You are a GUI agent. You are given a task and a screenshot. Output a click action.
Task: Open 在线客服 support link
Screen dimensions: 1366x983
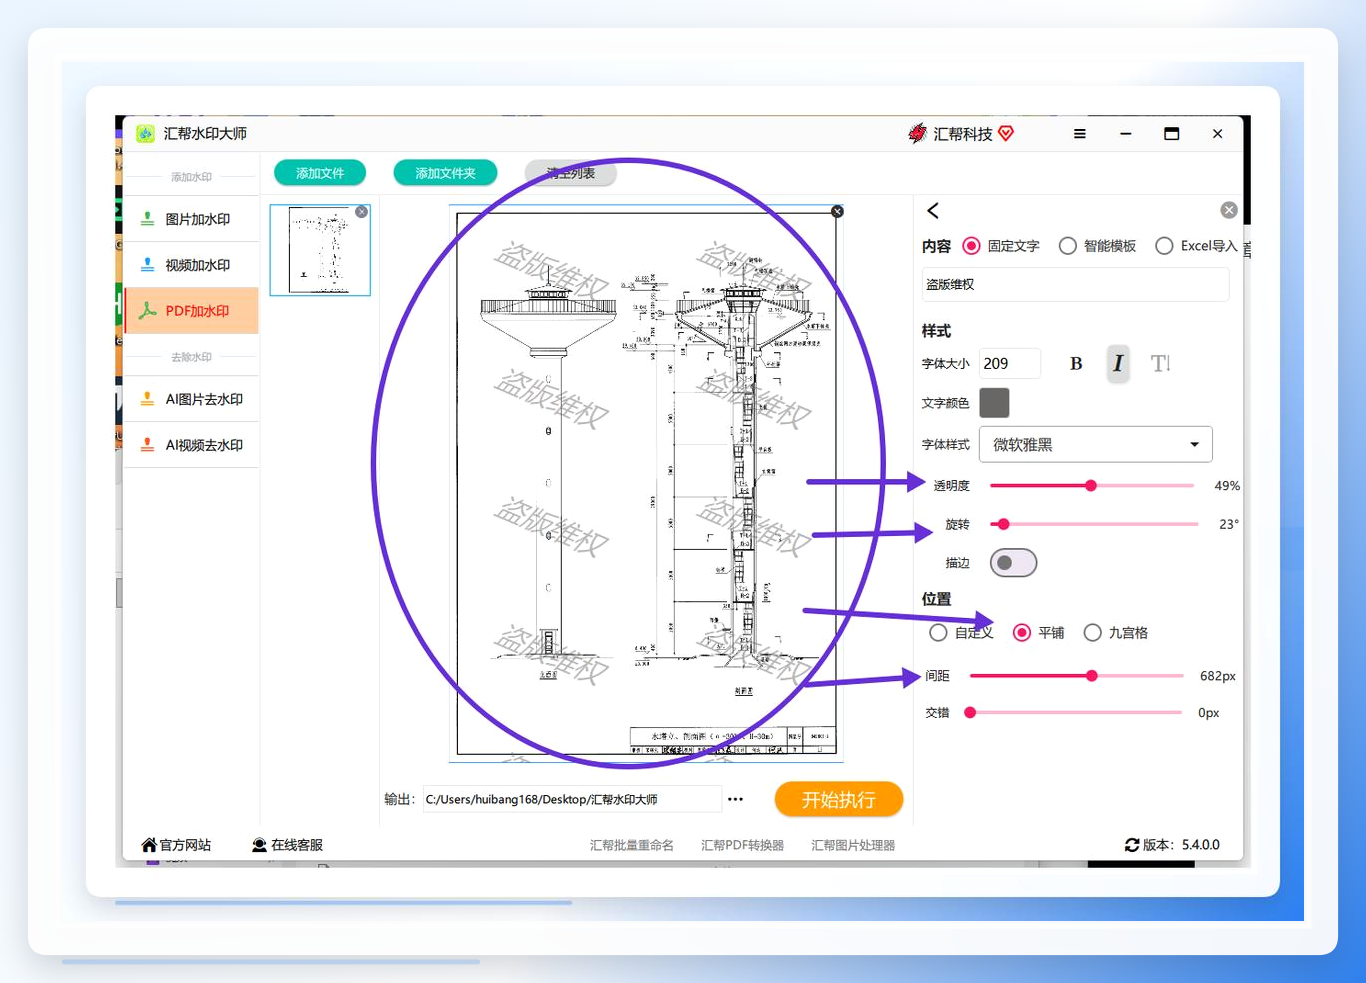(x=288, y=845)
